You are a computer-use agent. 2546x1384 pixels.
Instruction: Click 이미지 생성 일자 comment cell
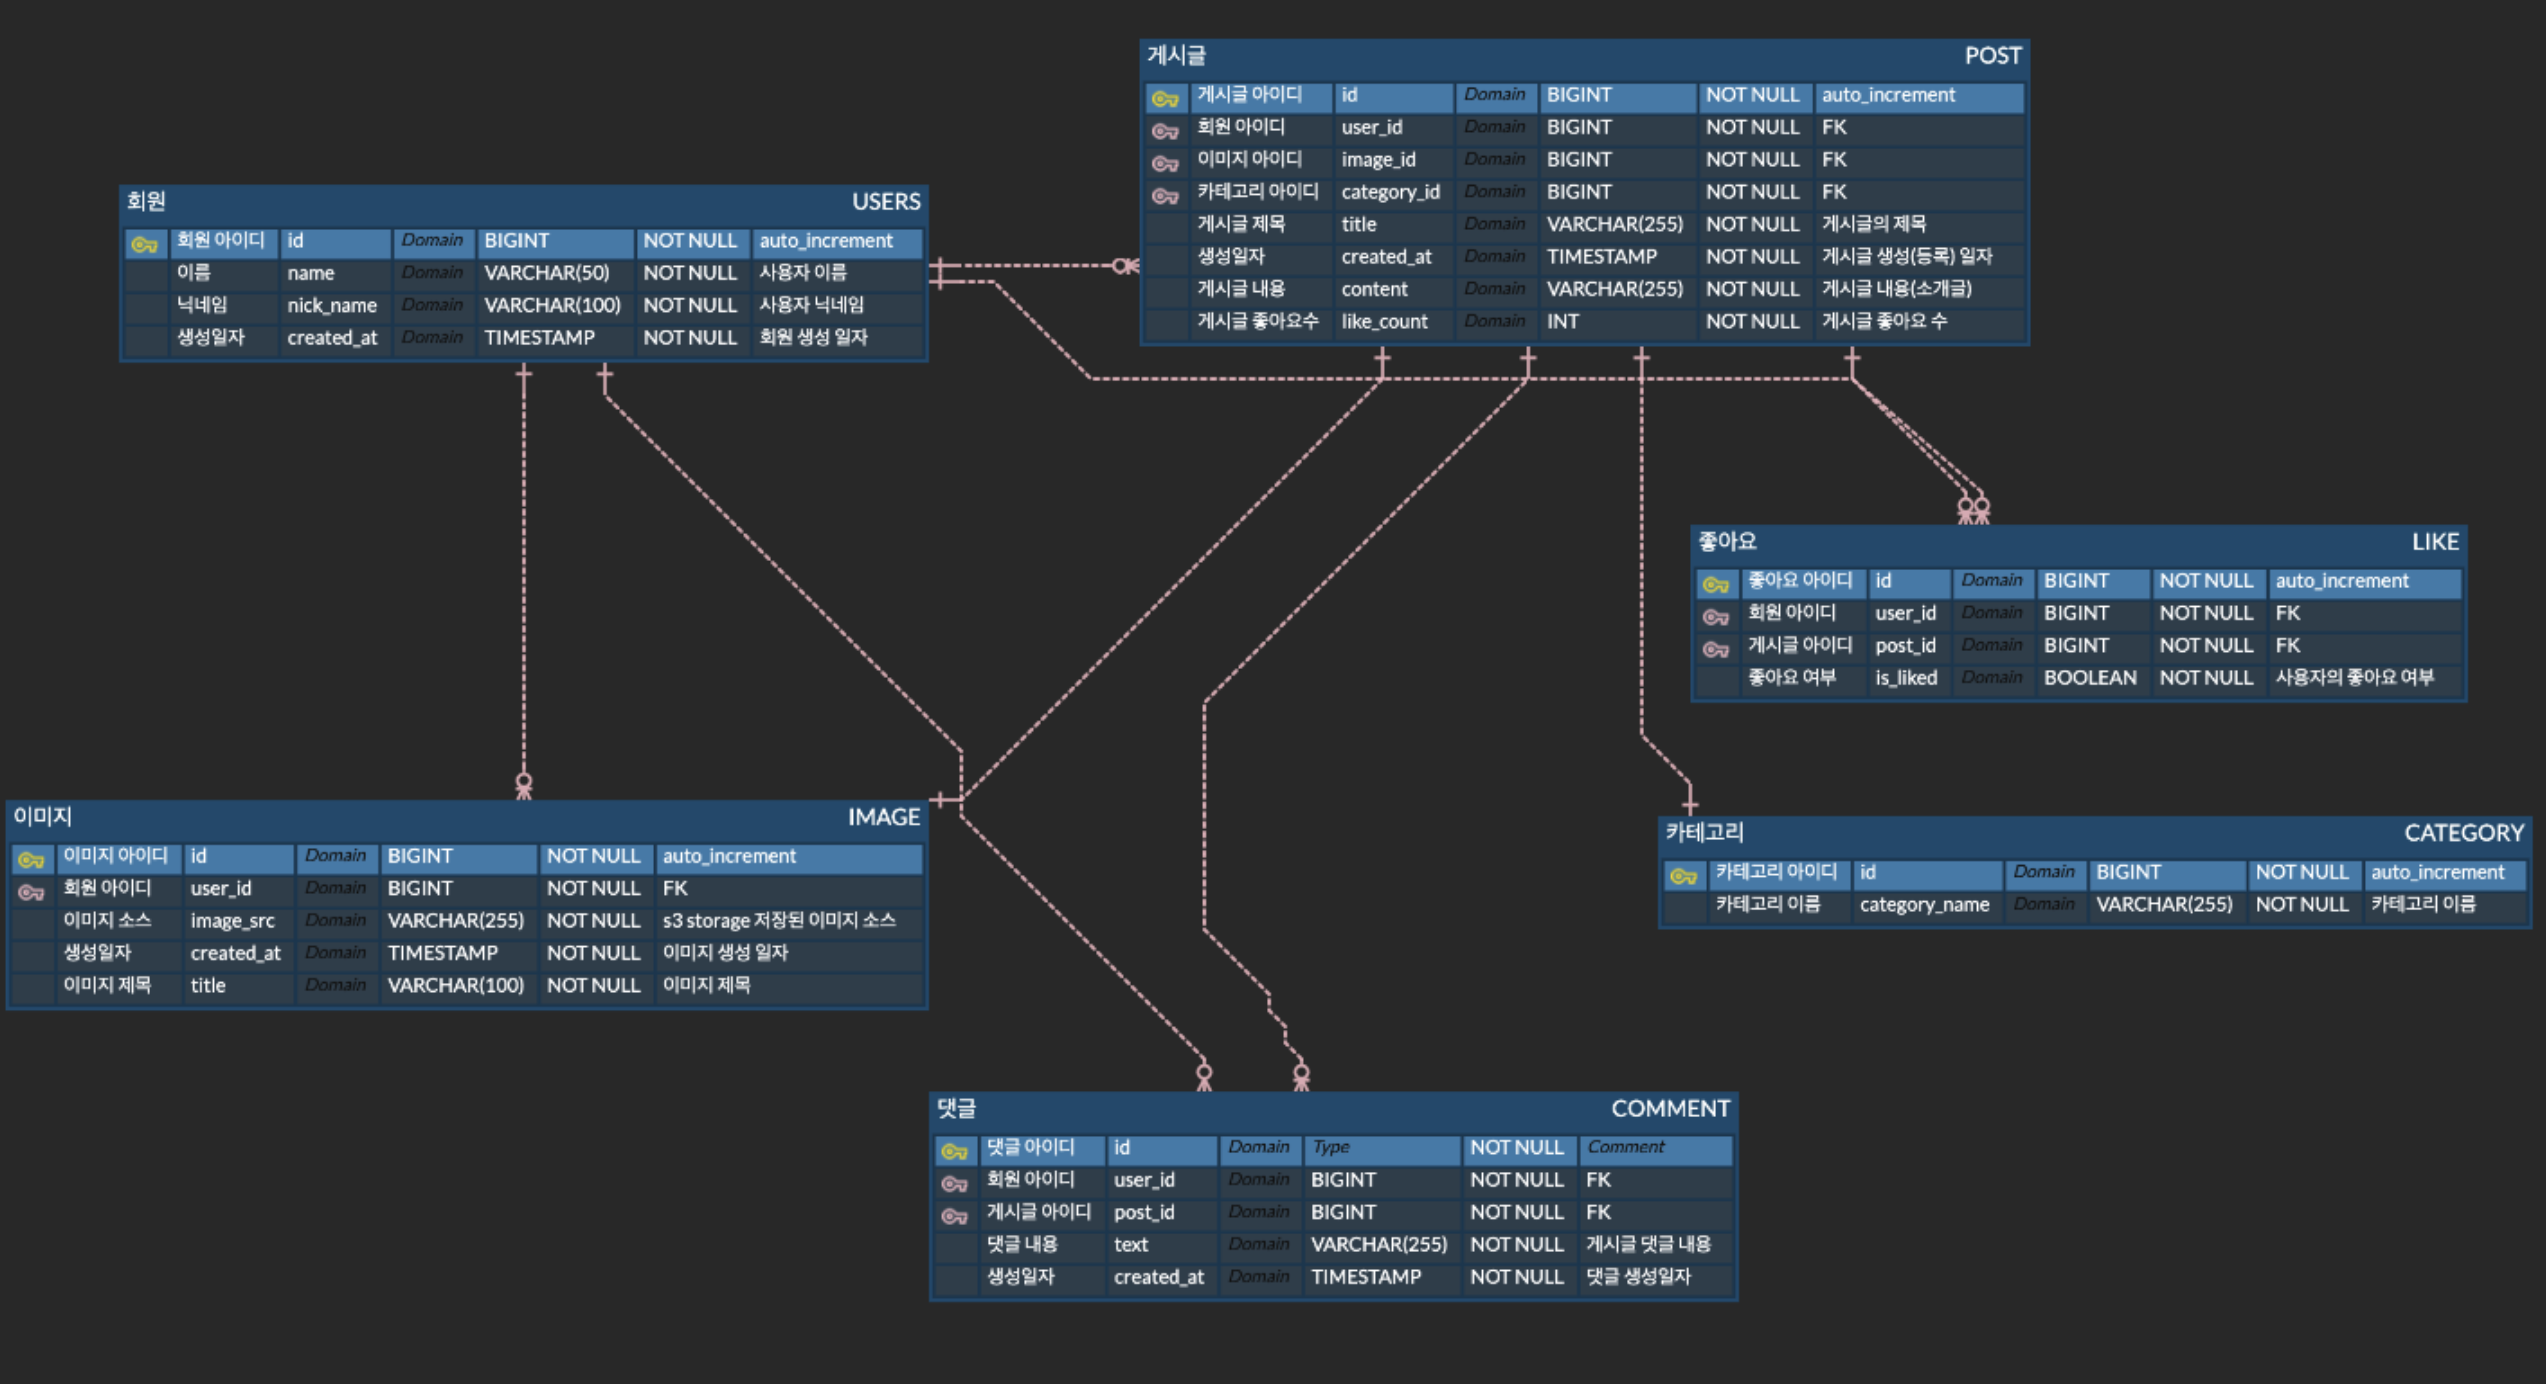[725, 952]
